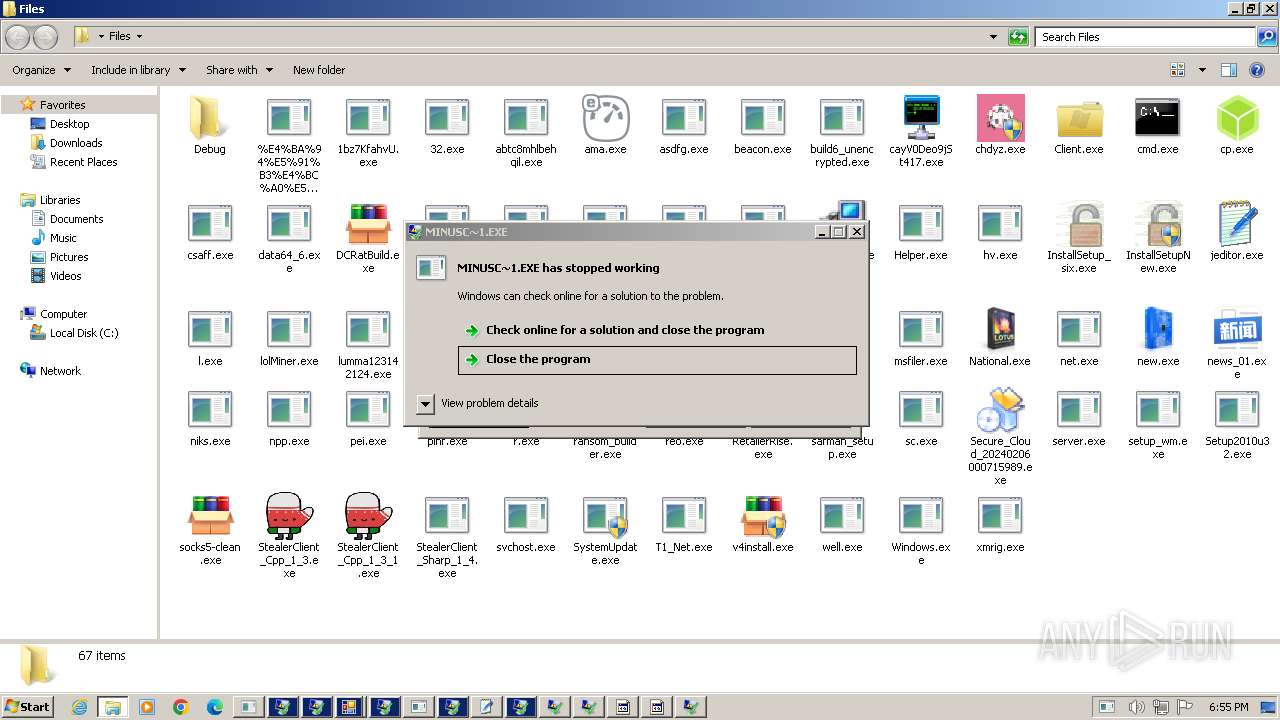
Task: Select the socks5-clean.exe archive icon
Action: point(210,516)
